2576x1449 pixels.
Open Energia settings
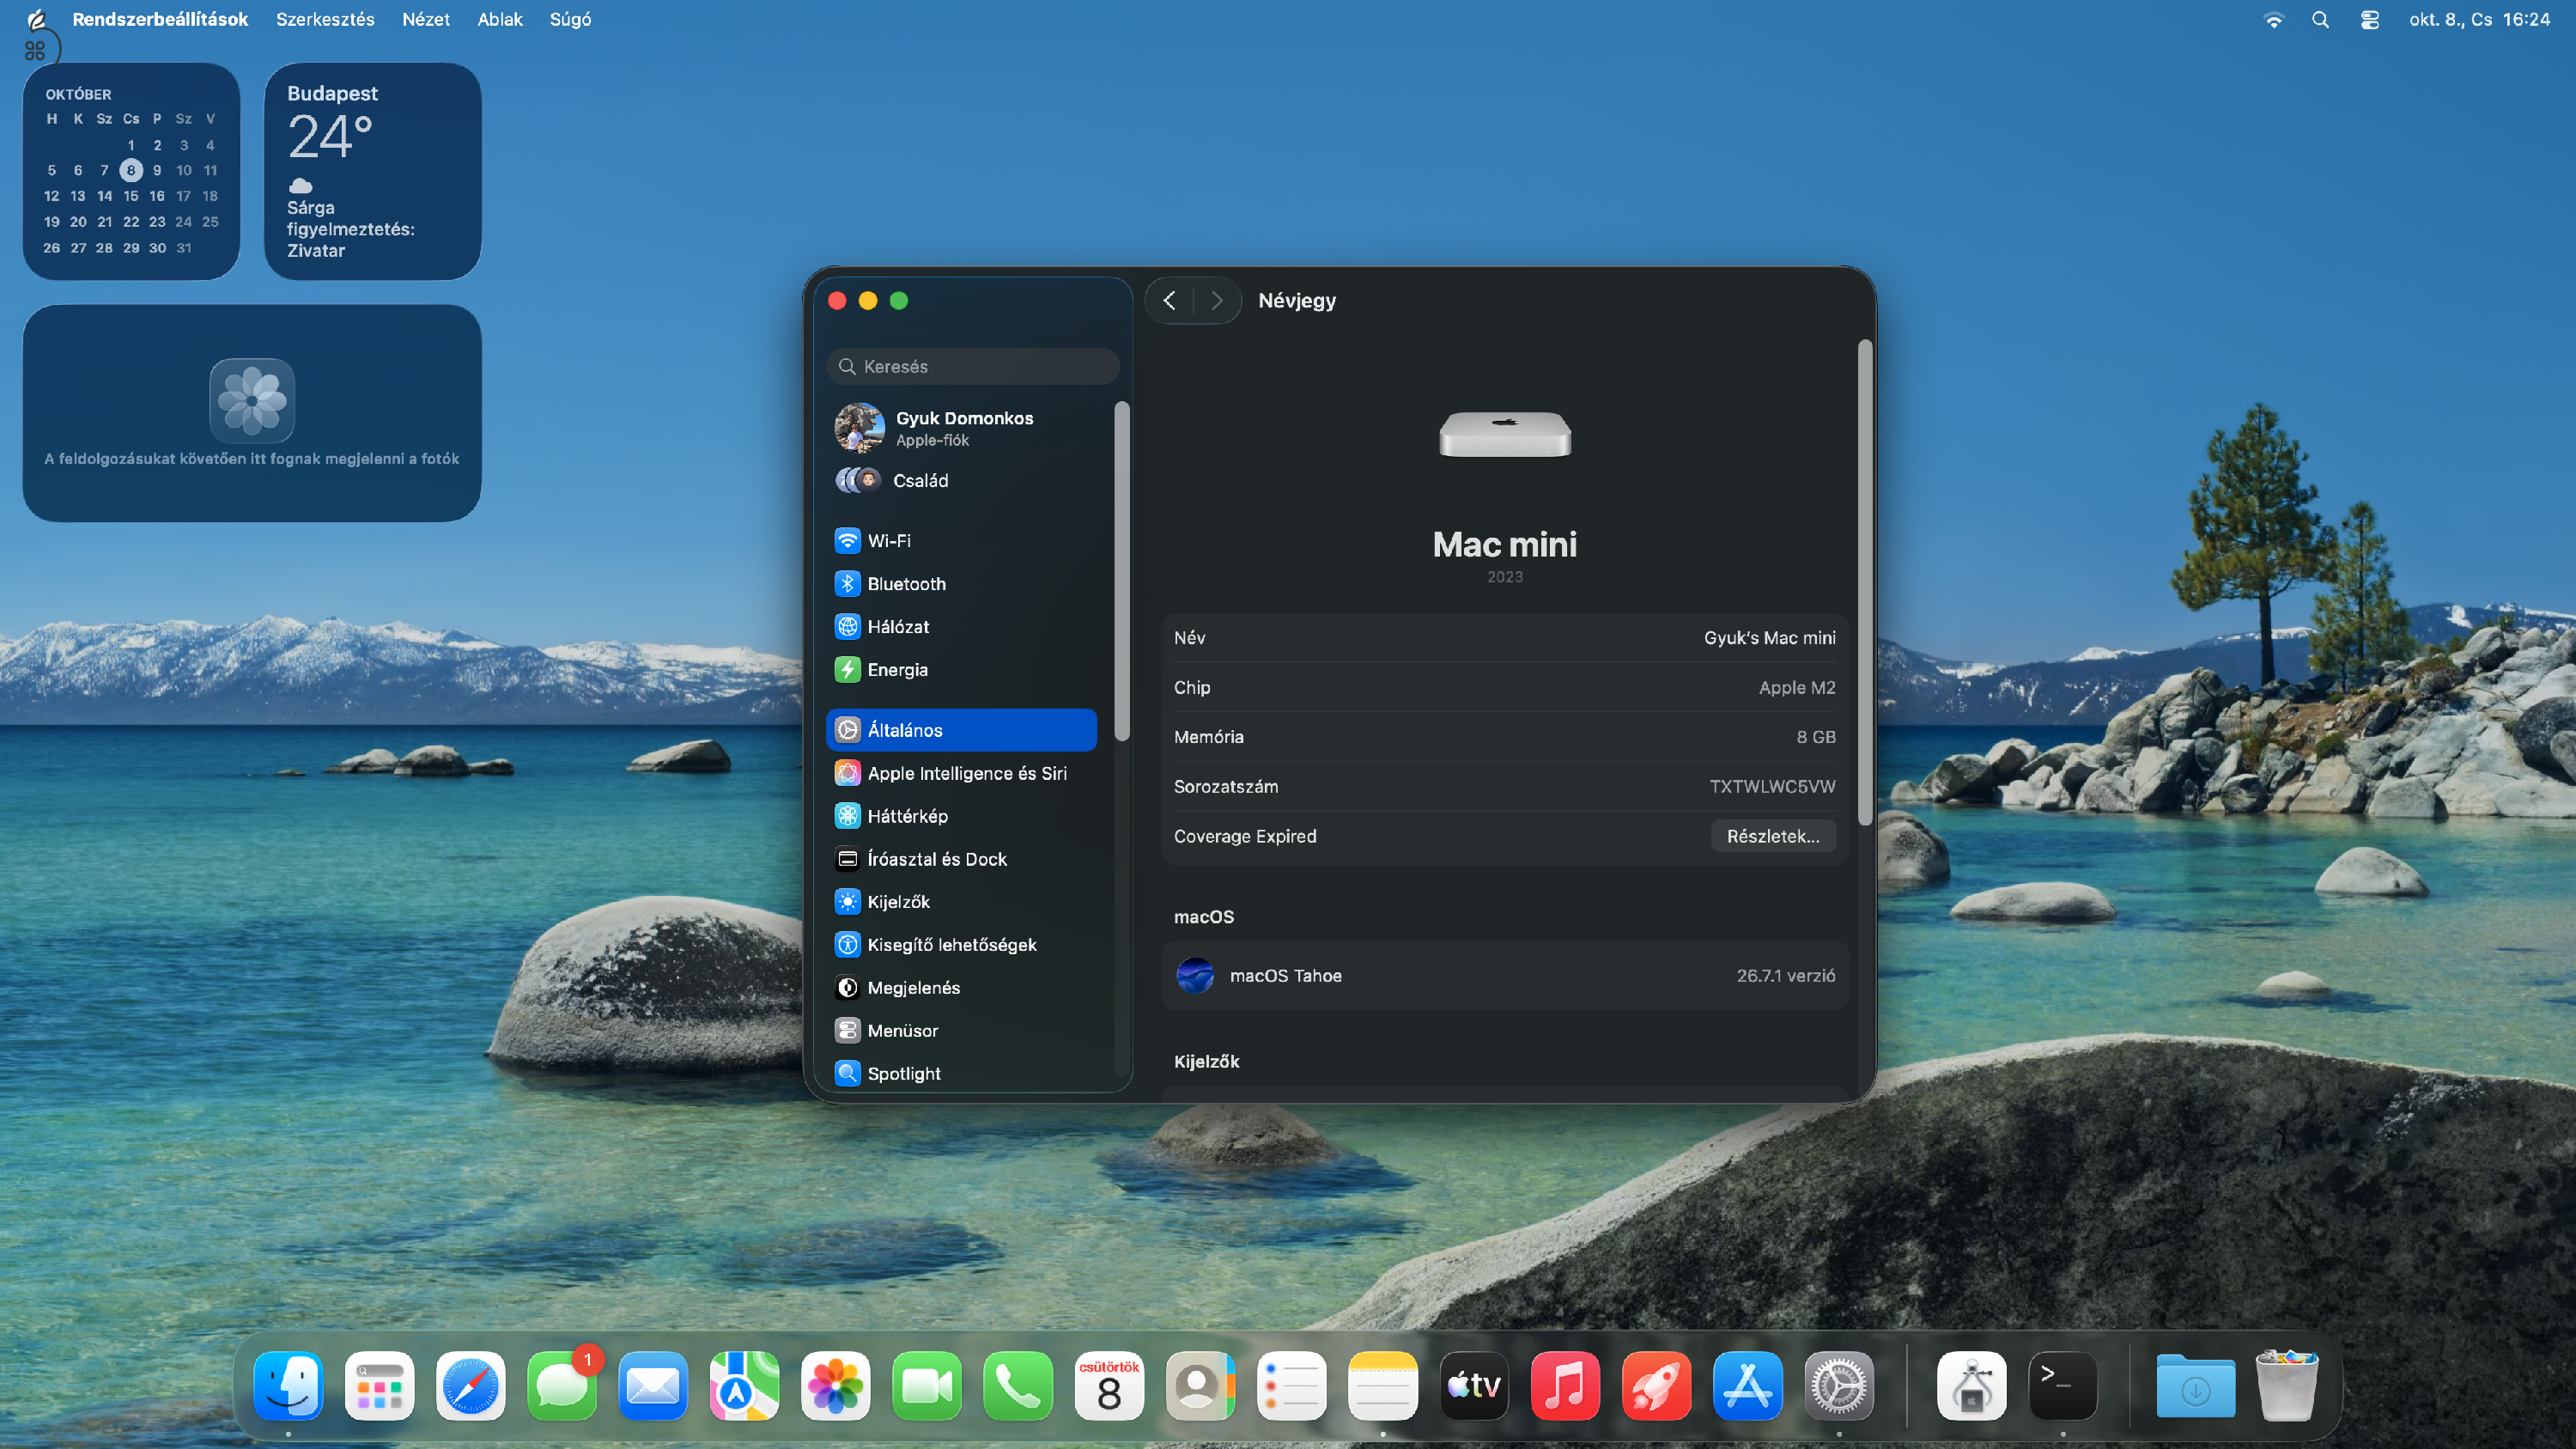[961, 669]
